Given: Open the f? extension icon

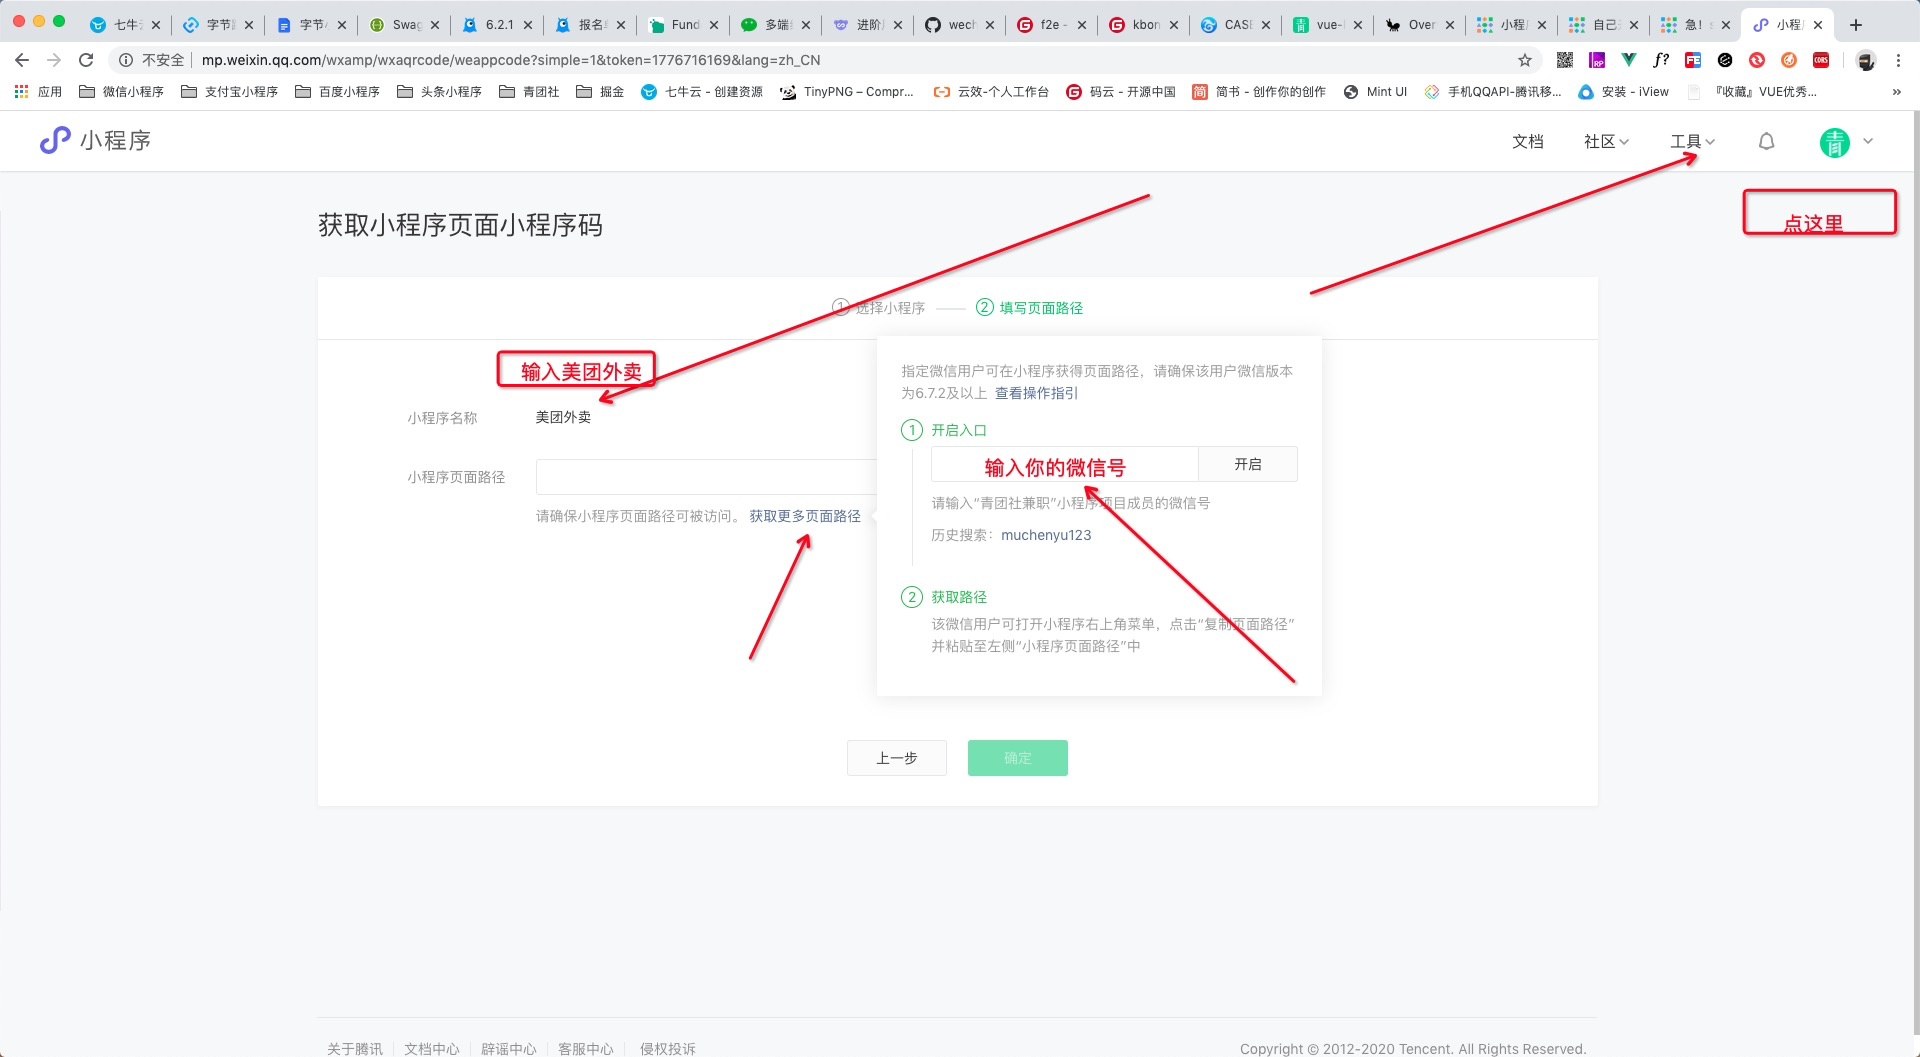Looking at the screenshot, I should (1661, 60).
